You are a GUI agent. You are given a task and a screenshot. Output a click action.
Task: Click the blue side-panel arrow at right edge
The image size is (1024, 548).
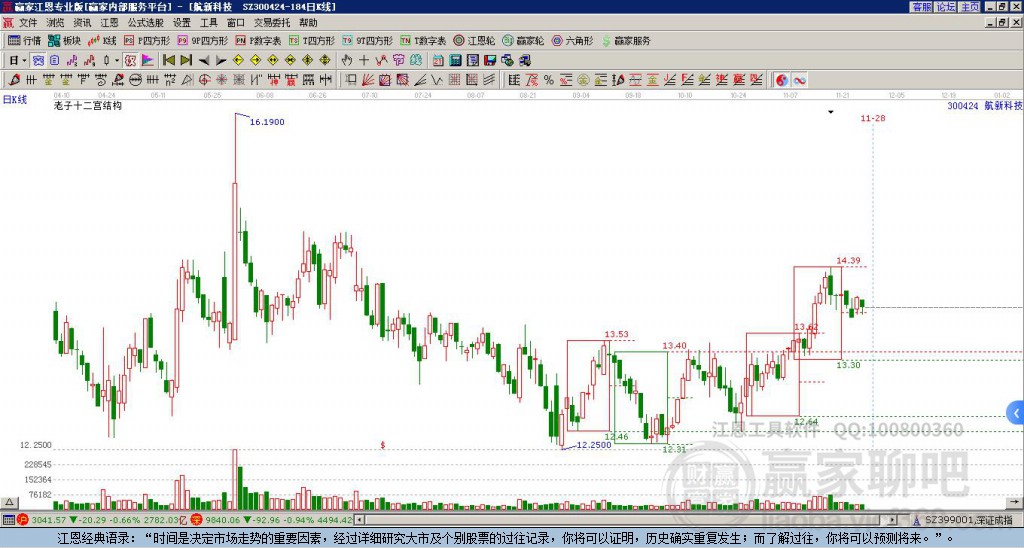point(1016,412)
